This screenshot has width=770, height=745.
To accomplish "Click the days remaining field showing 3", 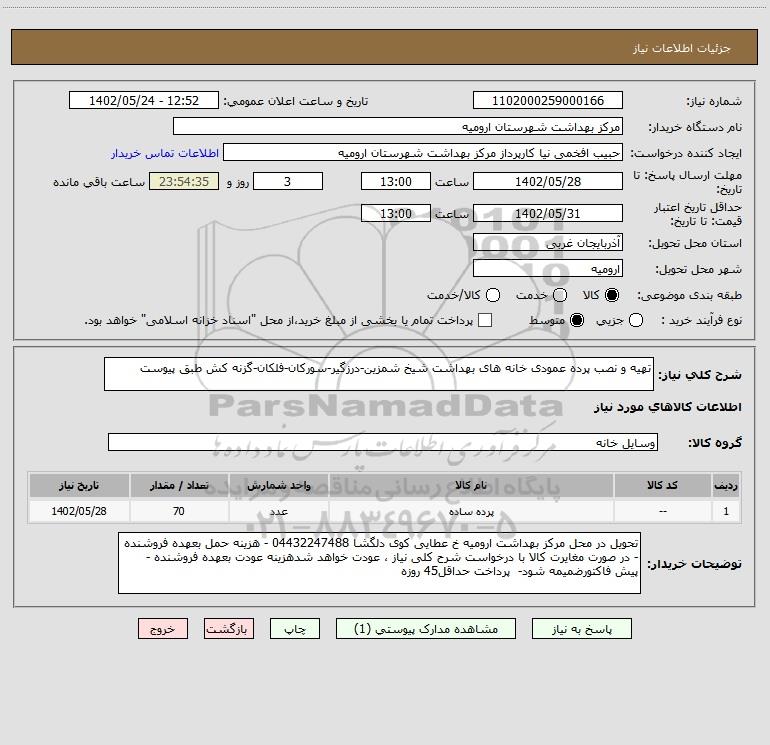I will [x=288, y=182].
